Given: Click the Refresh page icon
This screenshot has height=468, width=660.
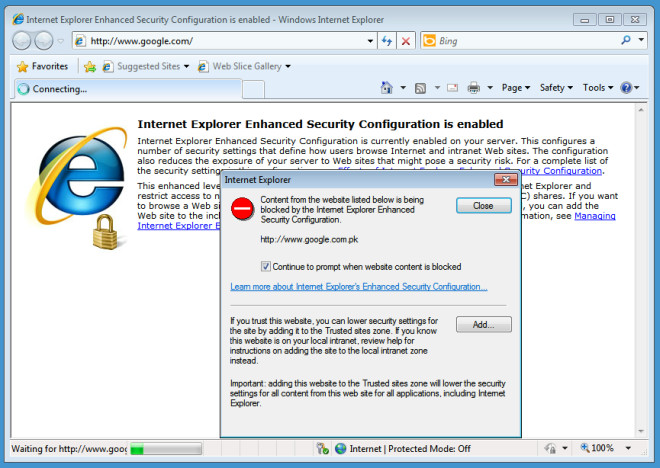Looking at the screenshot, I should coord(387,41).
